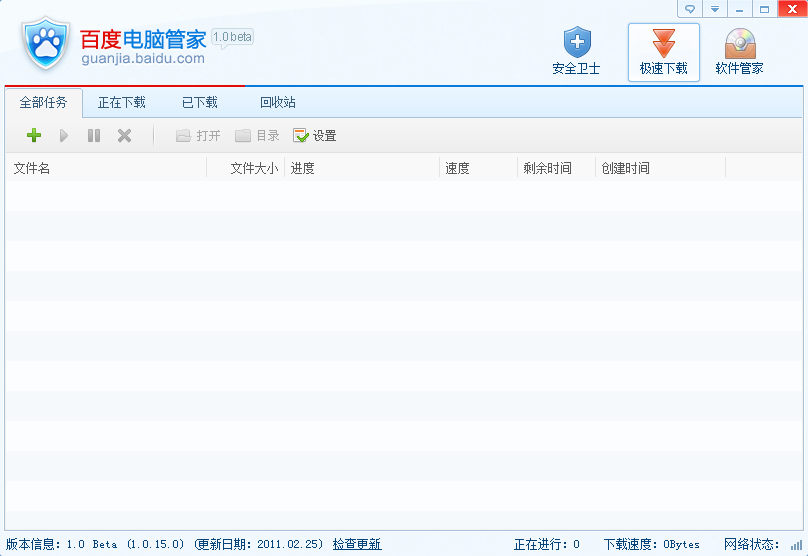
Task: Switch to the 已下载 tab
Action: click(199, 102)
